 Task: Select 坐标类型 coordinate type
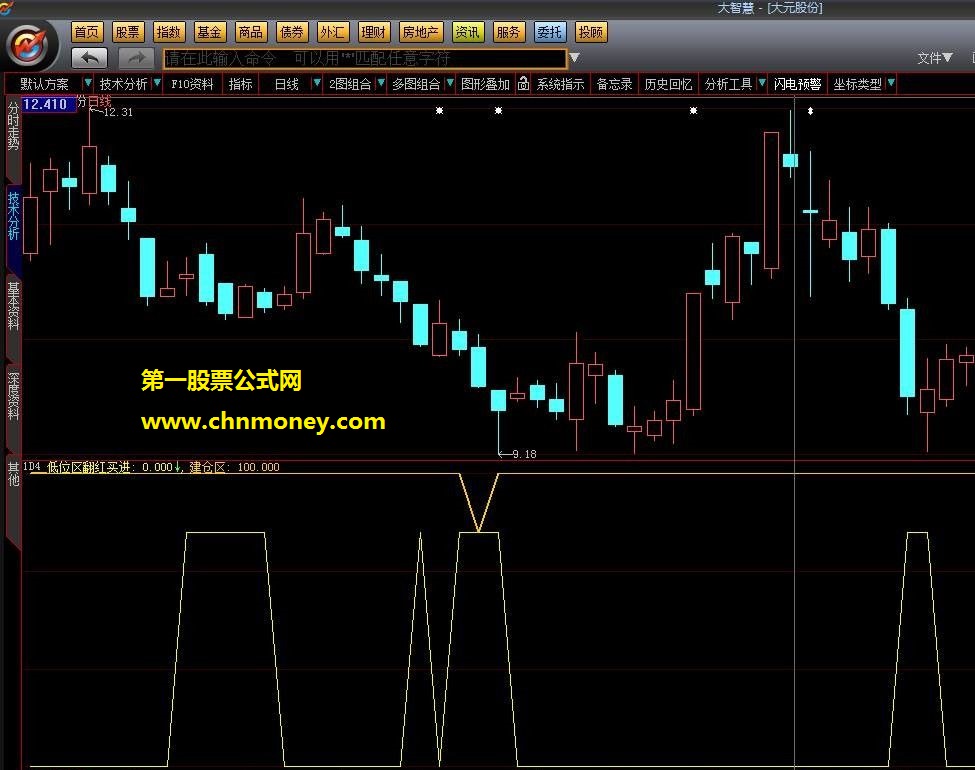857,84
